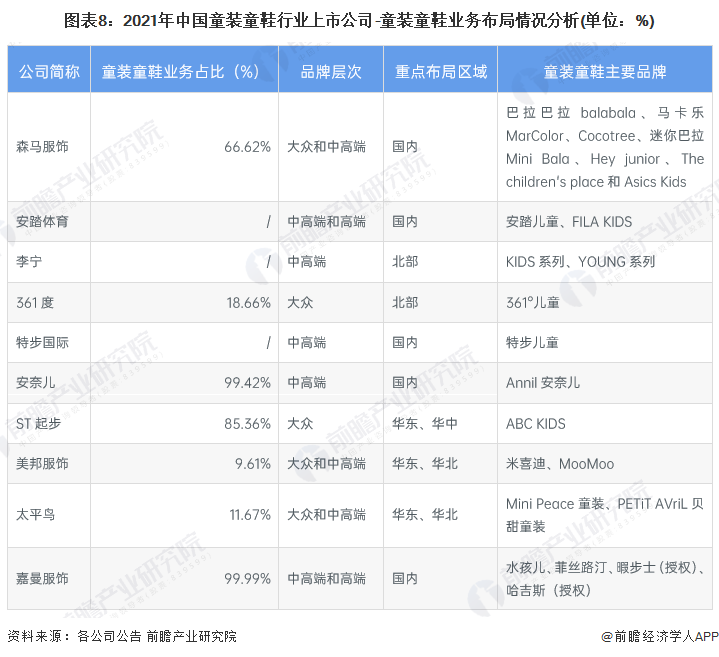
Task: Click the 361 度 company cell
Action: [49, 303]
